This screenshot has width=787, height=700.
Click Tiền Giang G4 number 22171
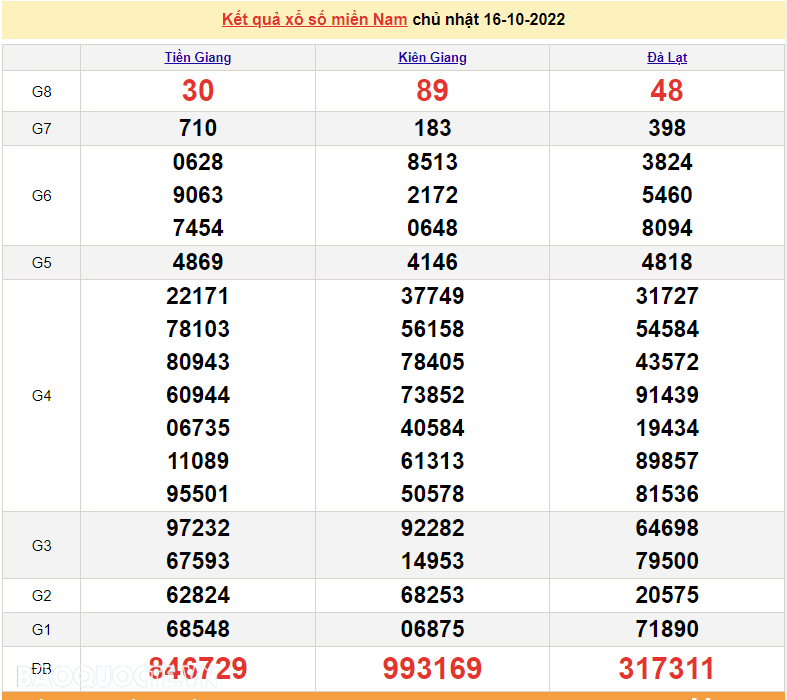tap(198, 296)
